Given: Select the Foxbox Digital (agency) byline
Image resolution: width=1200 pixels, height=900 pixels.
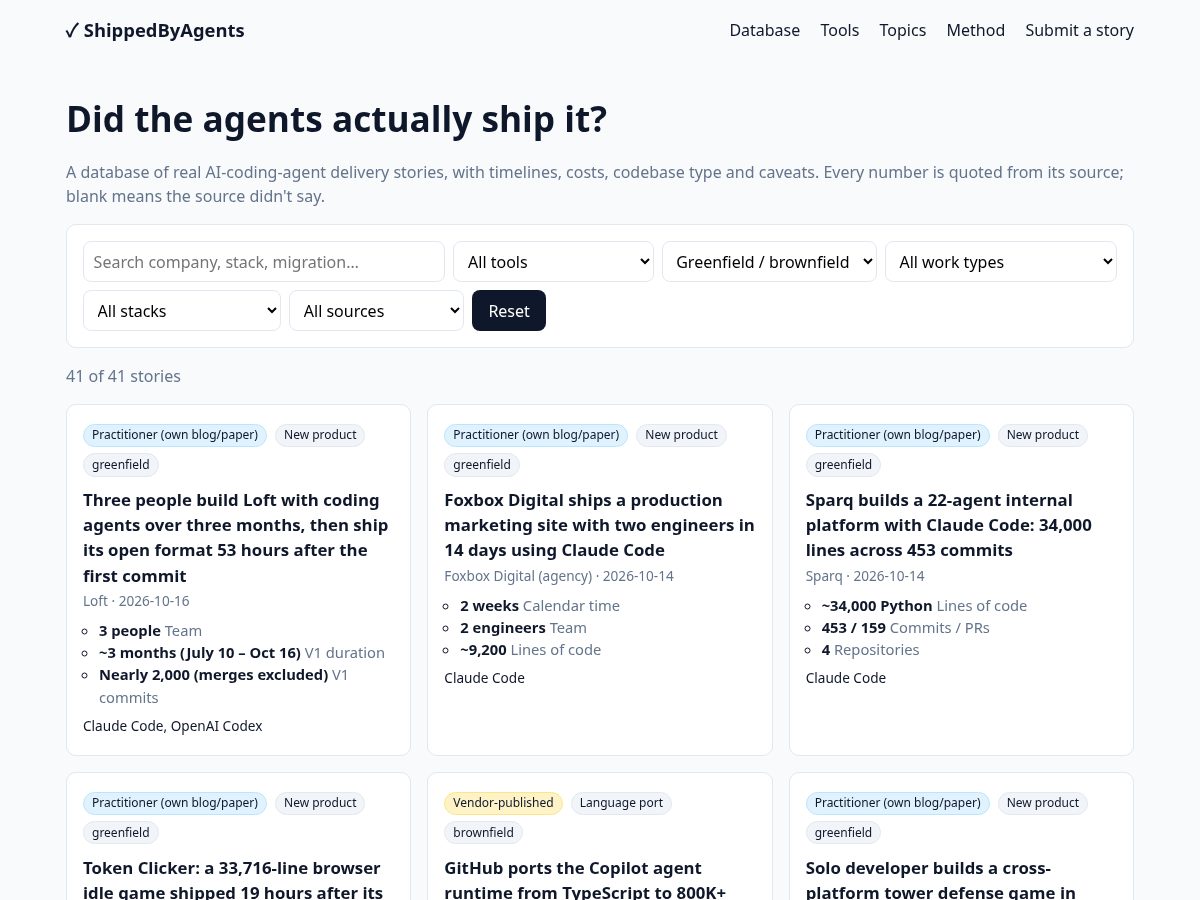Looking at the screenshot, I should pyautogui.click(x=559, y=576).
